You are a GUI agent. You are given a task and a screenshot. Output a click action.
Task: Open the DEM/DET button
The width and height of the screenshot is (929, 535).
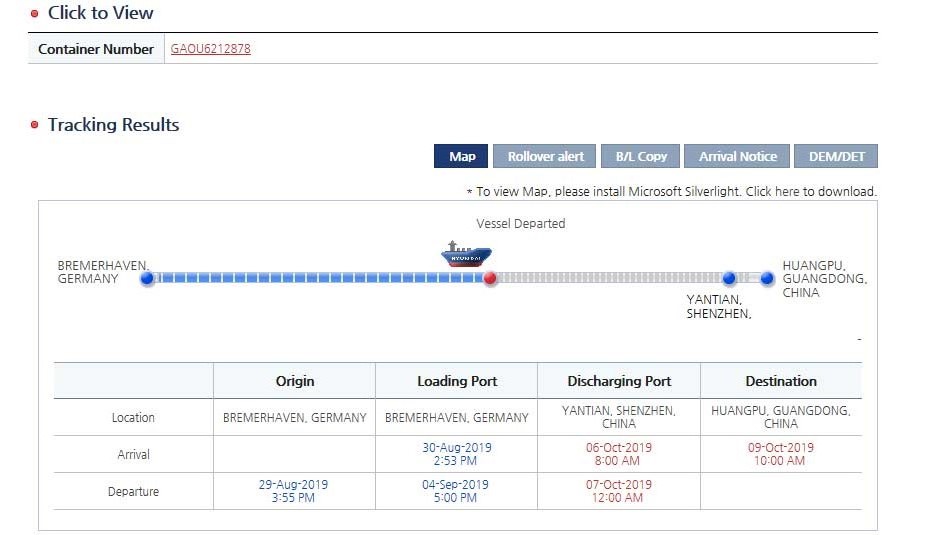[x=836, y=156]
